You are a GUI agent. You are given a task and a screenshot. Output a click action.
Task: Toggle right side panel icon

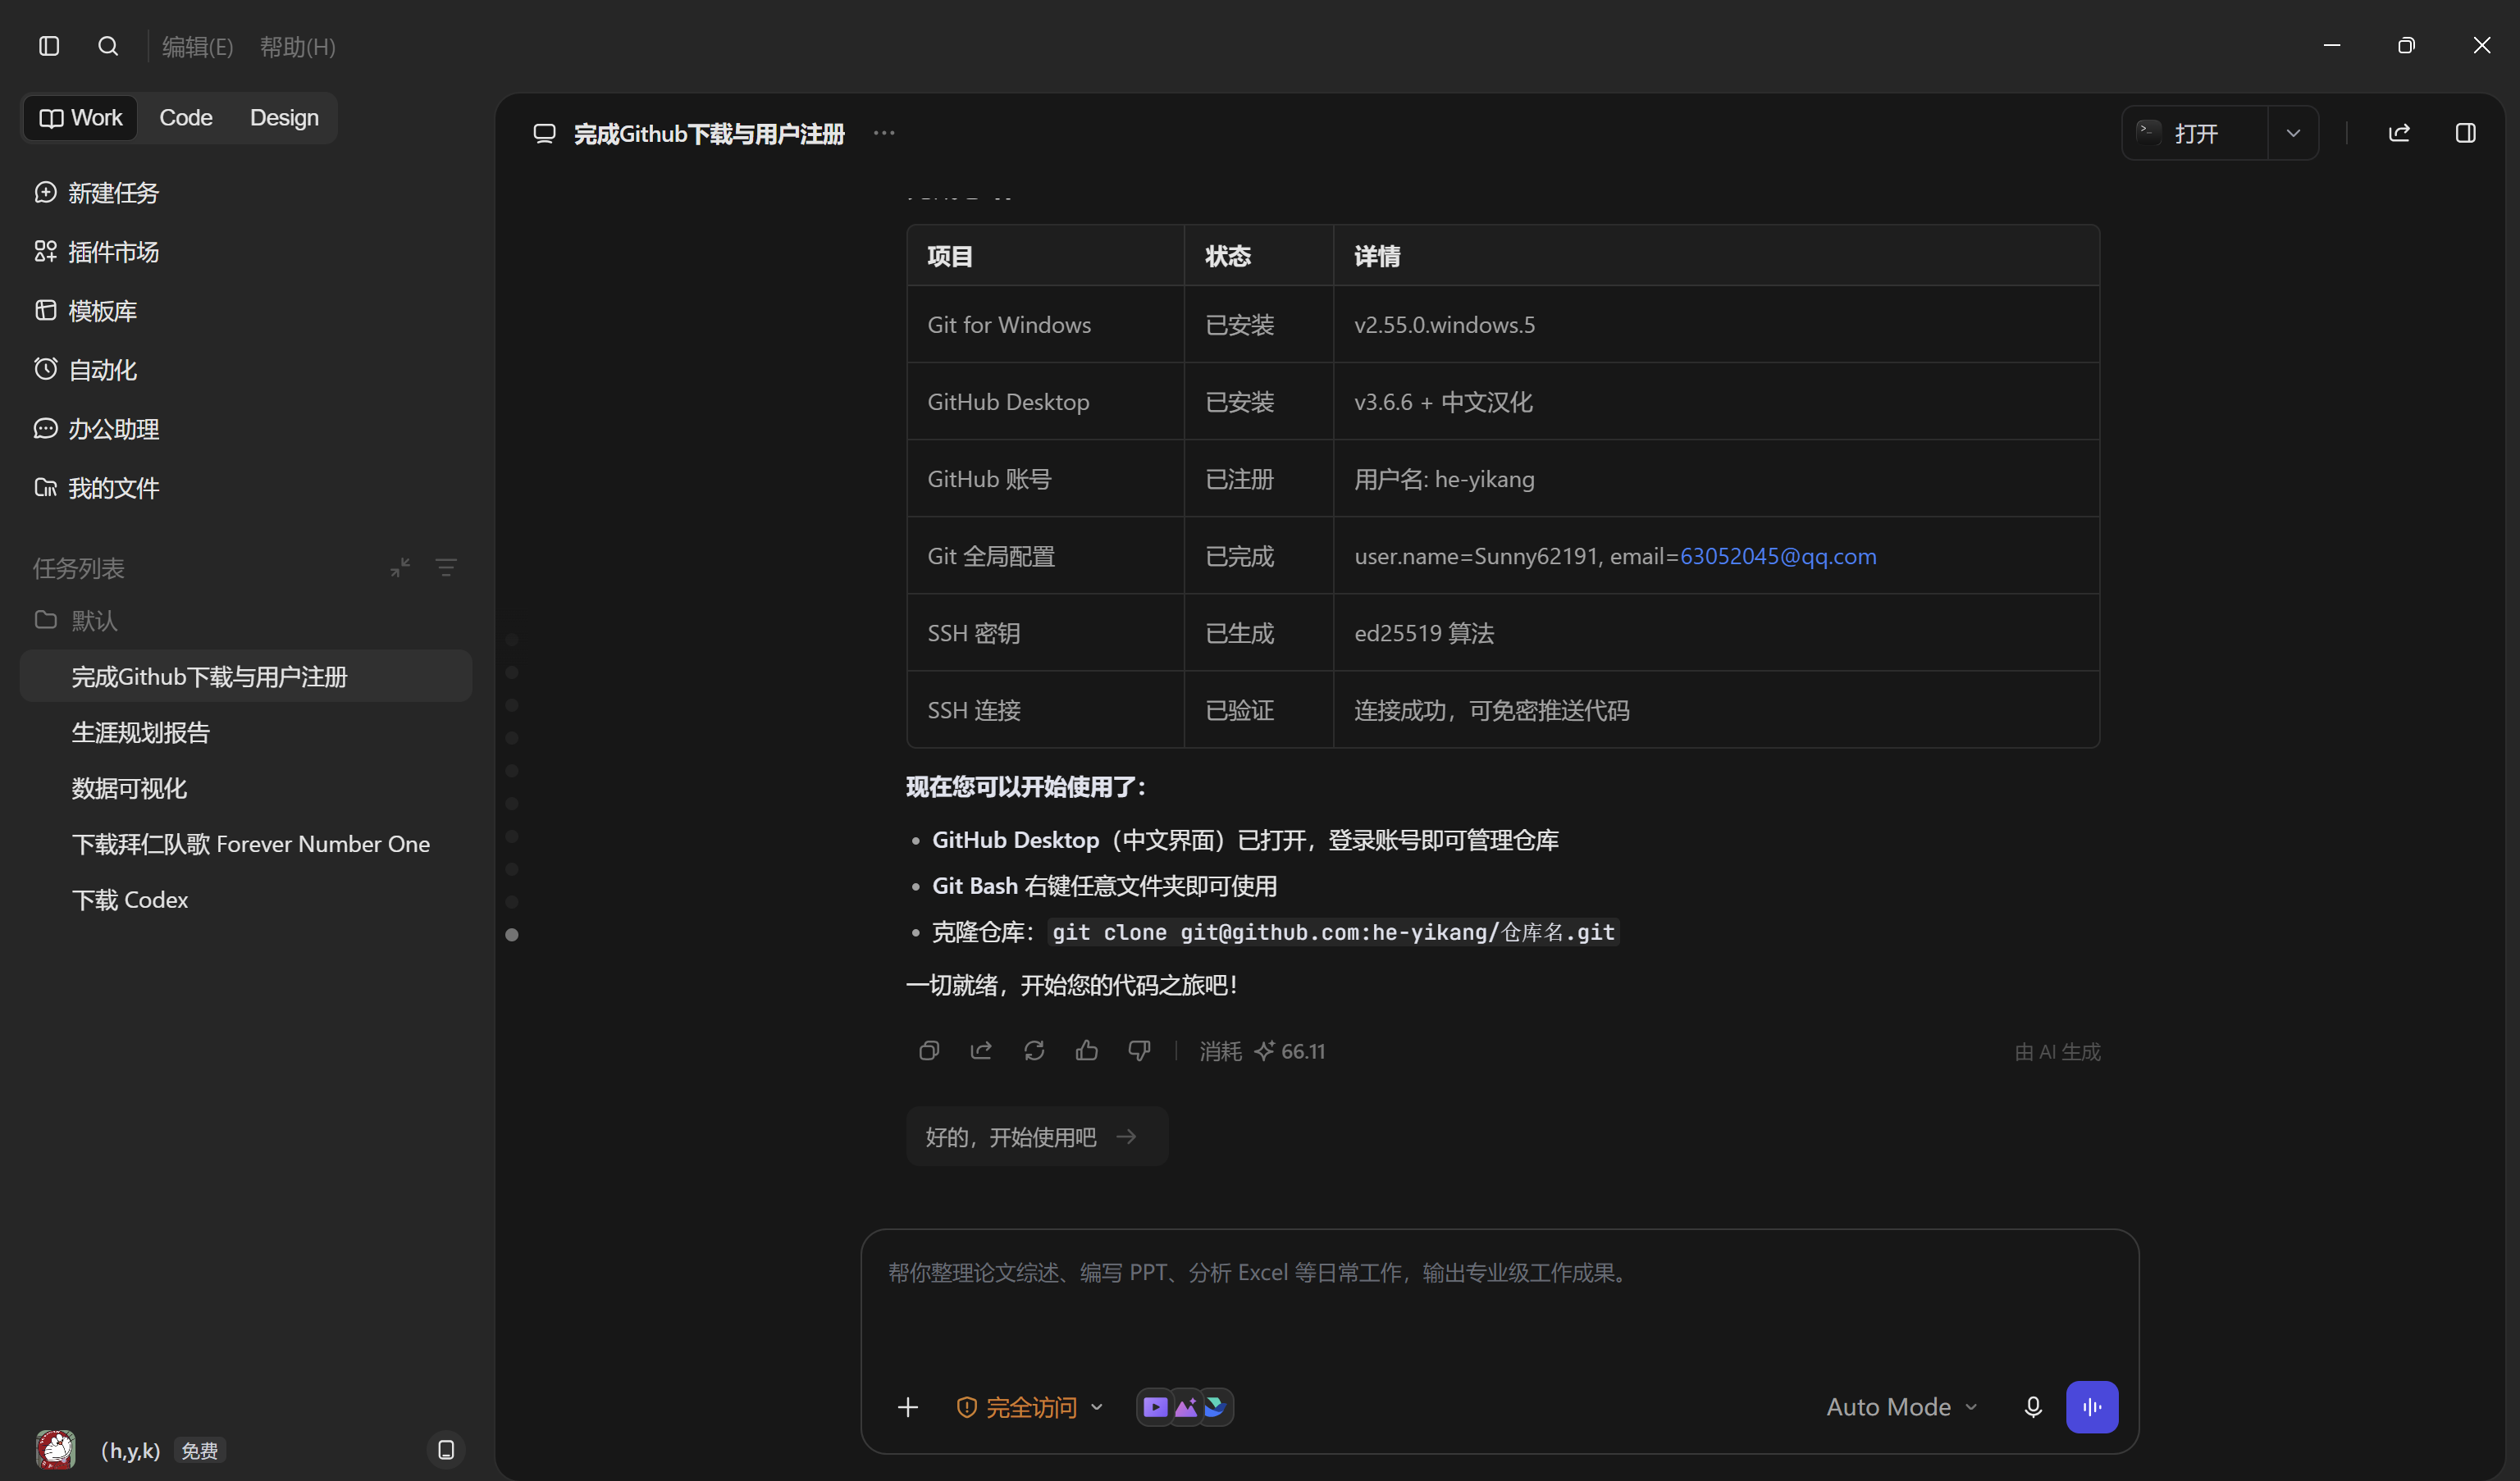point(2465,133)
